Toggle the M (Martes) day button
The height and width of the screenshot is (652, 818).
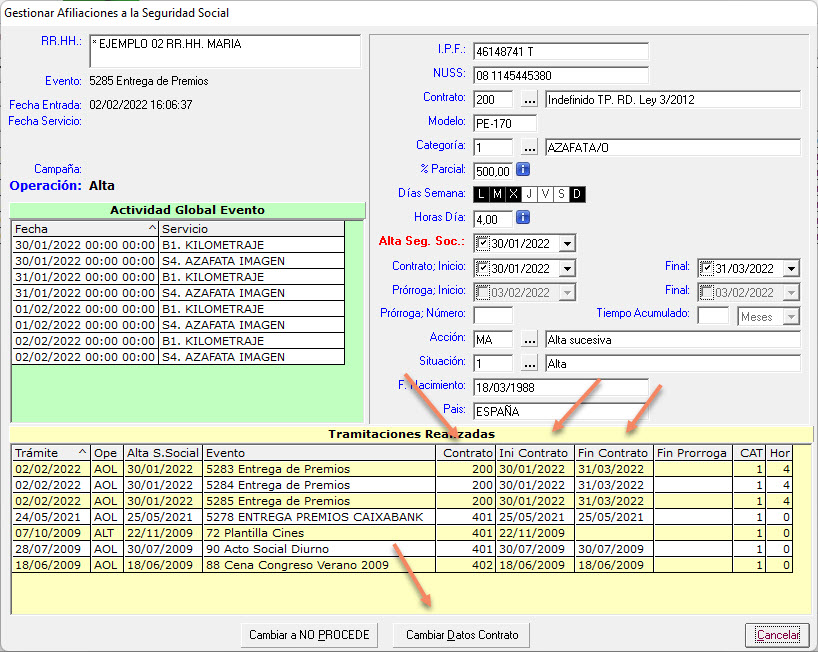[497, 194]
